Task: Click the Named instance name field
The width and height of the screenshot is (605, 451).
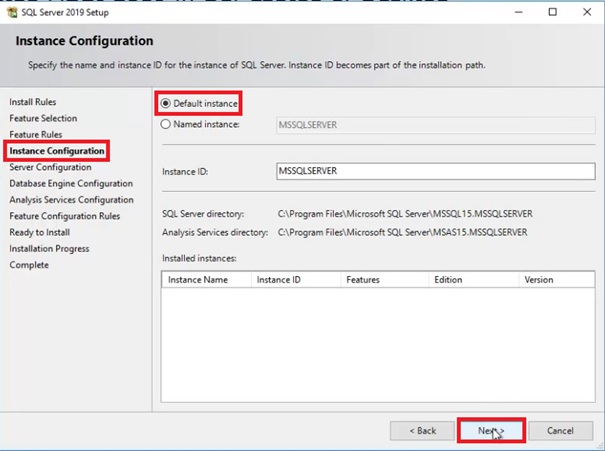Action: pyautogui.click(x=436, y=125)
